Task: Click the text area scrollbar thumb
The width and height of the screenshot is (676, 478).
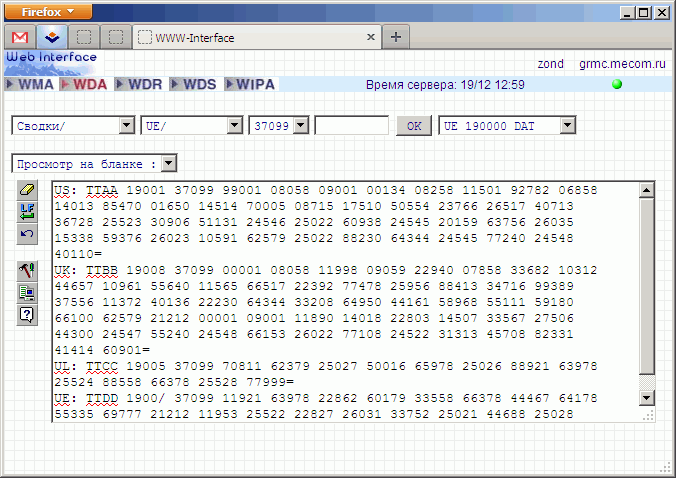Action: 646,286
